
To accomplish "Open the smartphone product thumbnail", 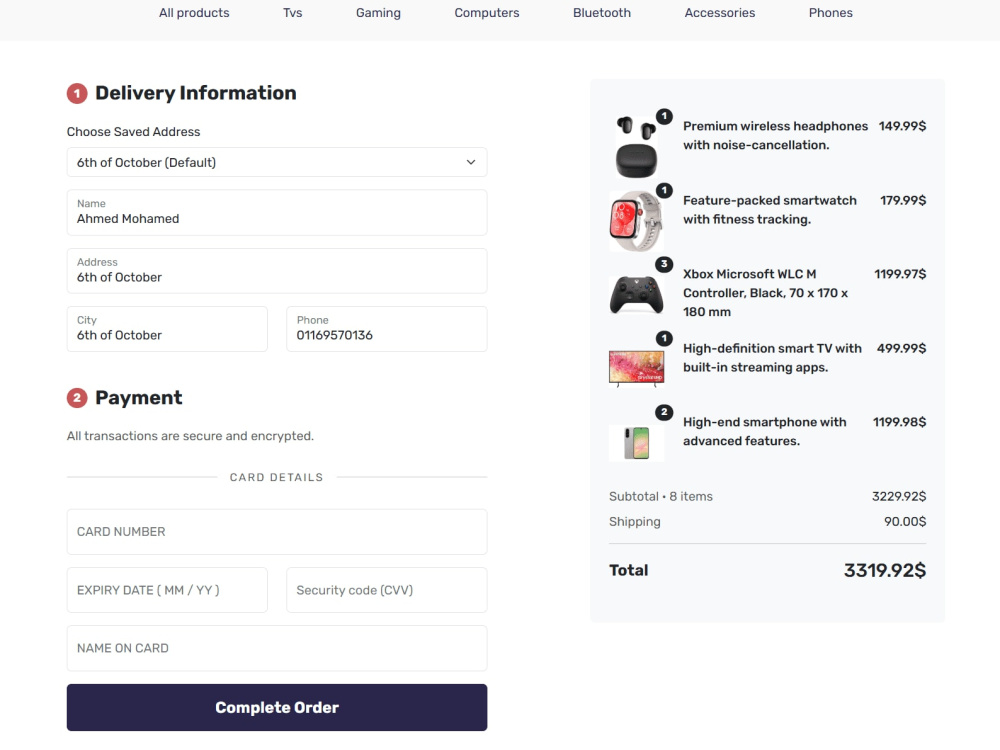I will click(636, 443).
